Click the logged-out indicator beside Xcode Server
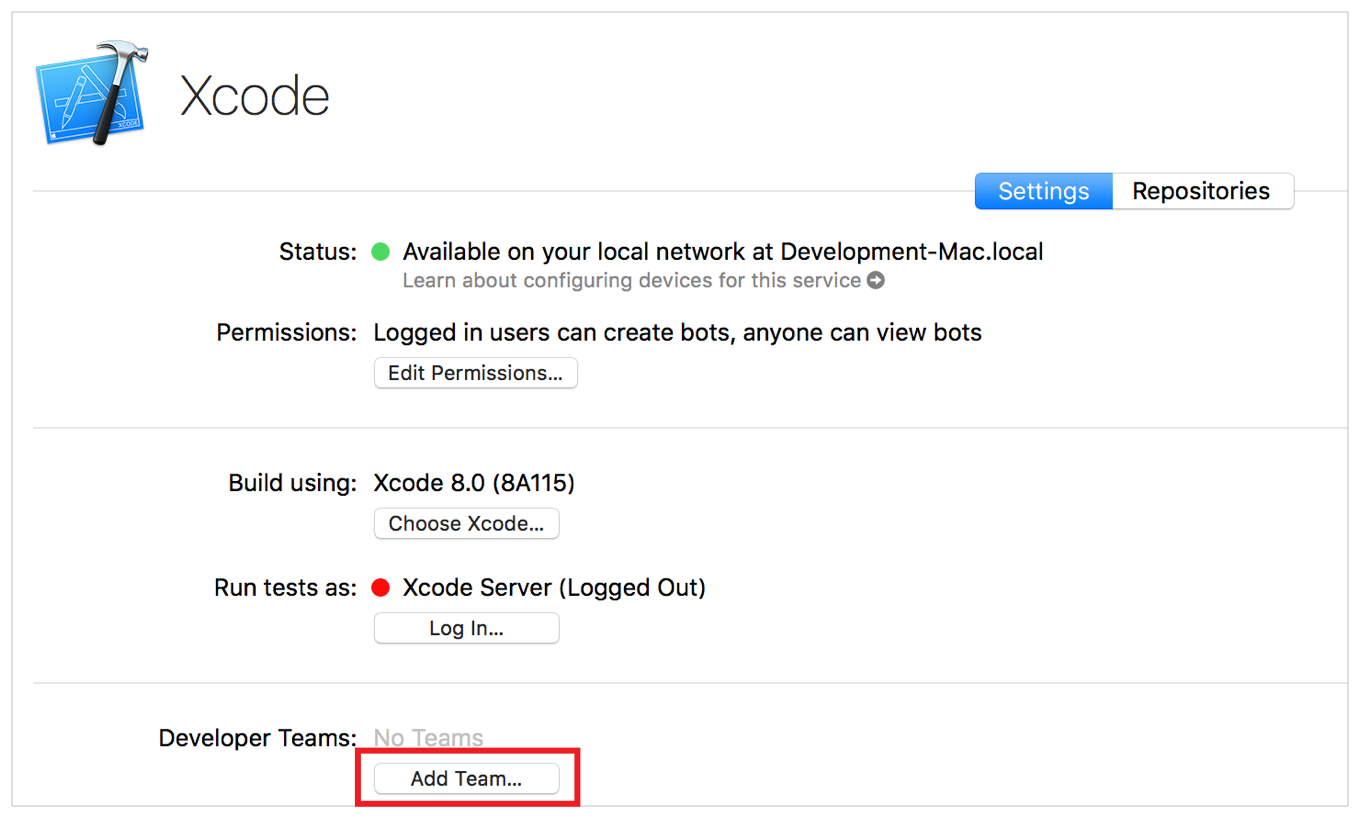 coord(381,588)
